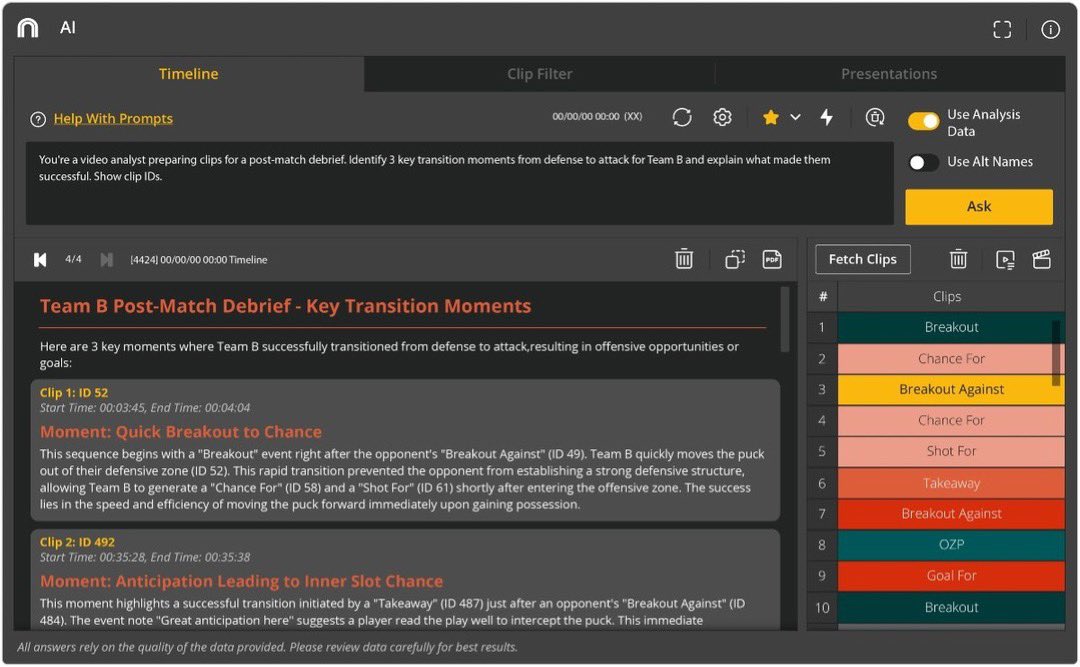Click the clapperboard movie icon

click(x=1041, y=259)
